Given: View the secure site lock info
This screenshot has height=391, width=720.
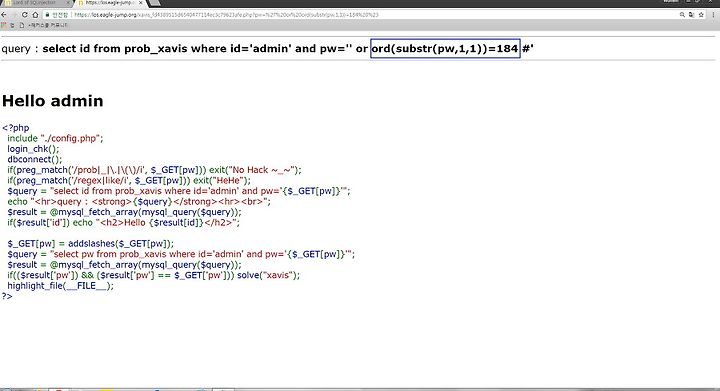Looking at the screenshot, I should click(57, 15).
